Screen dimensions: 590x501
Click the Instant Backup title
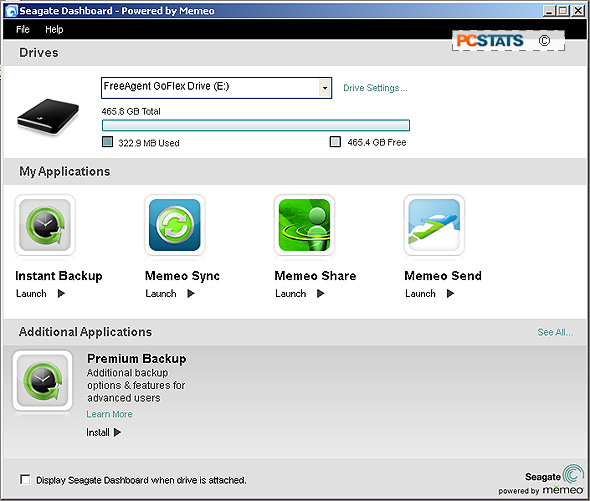tap(59, 276)
